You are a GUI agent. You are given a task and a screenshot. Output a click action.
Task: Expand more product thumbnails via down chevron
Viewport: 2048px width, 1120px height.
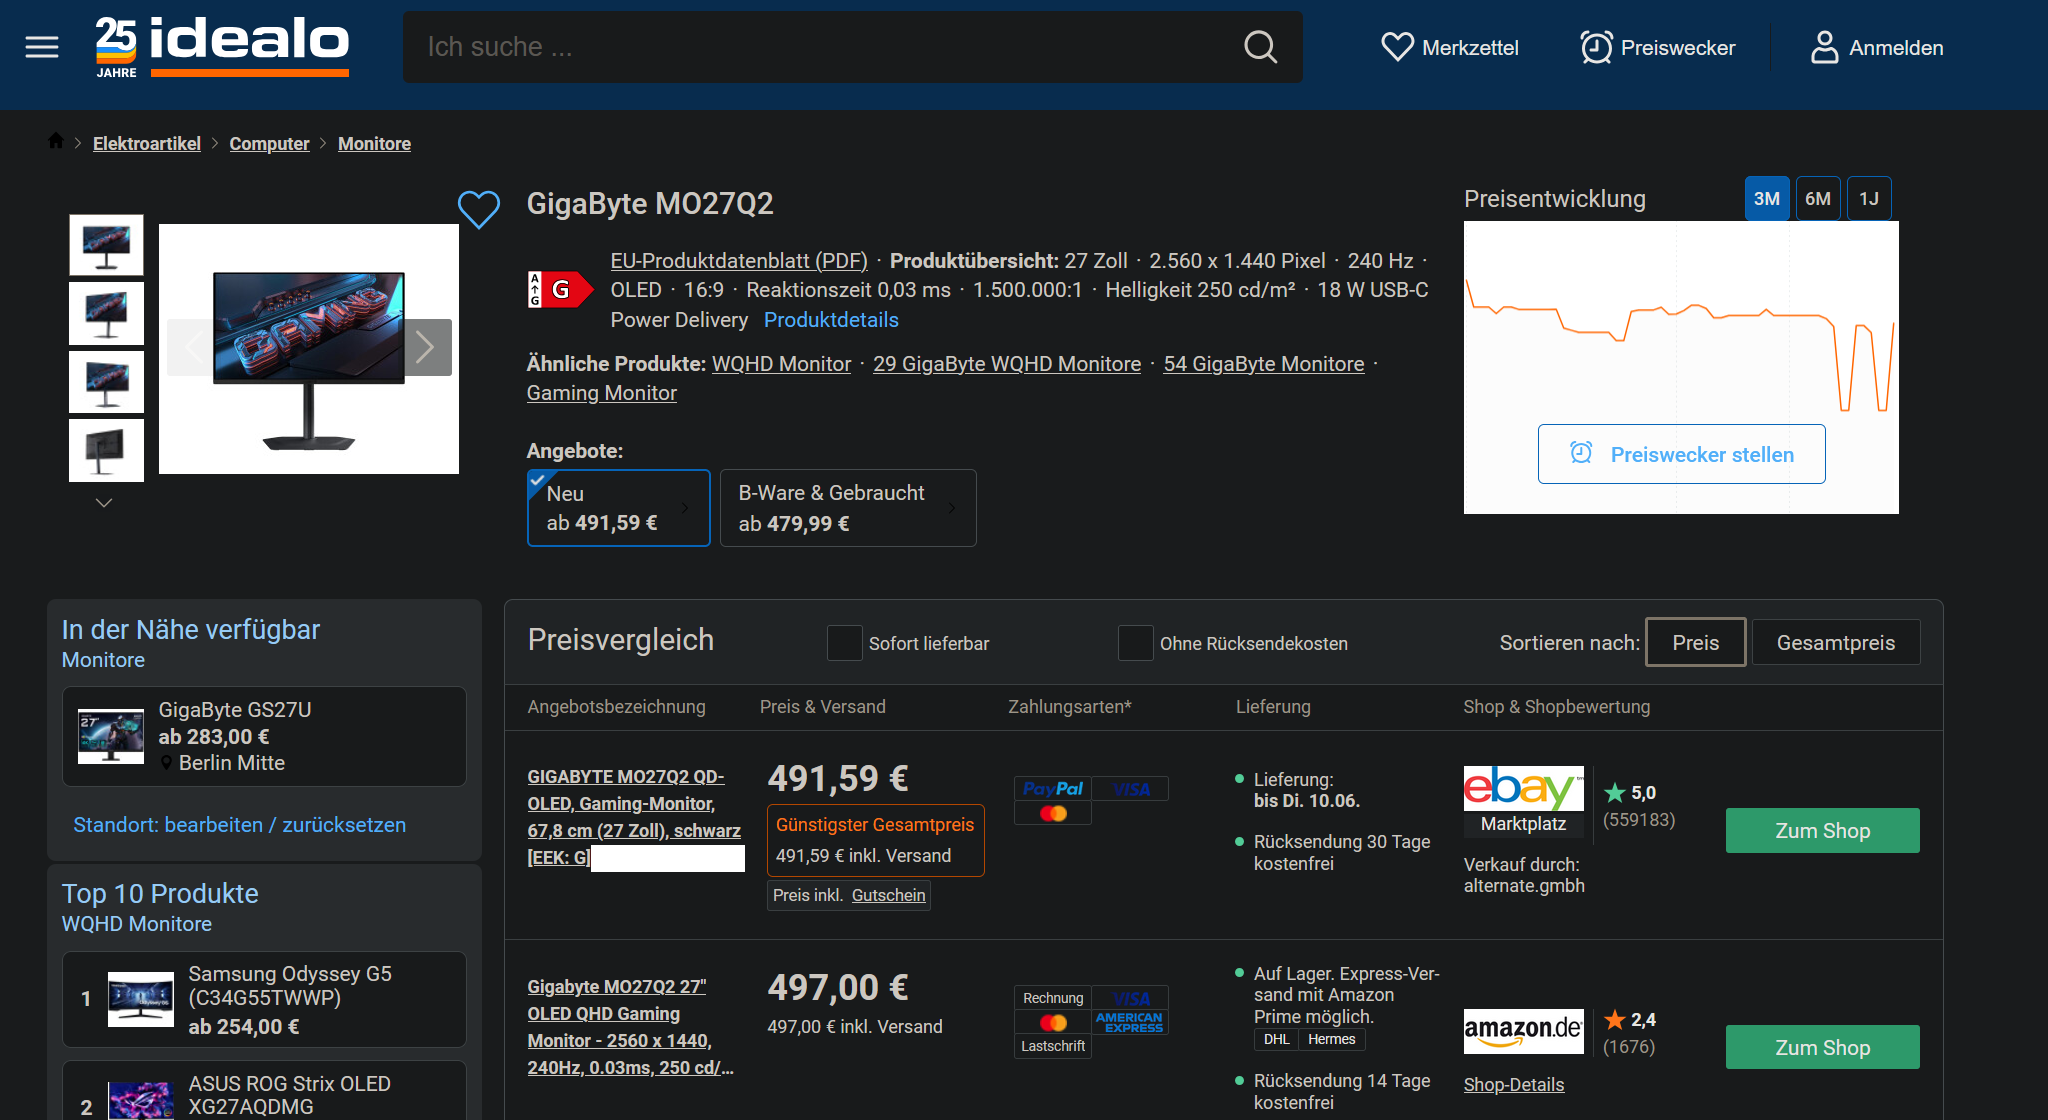[x=104, y=502]
